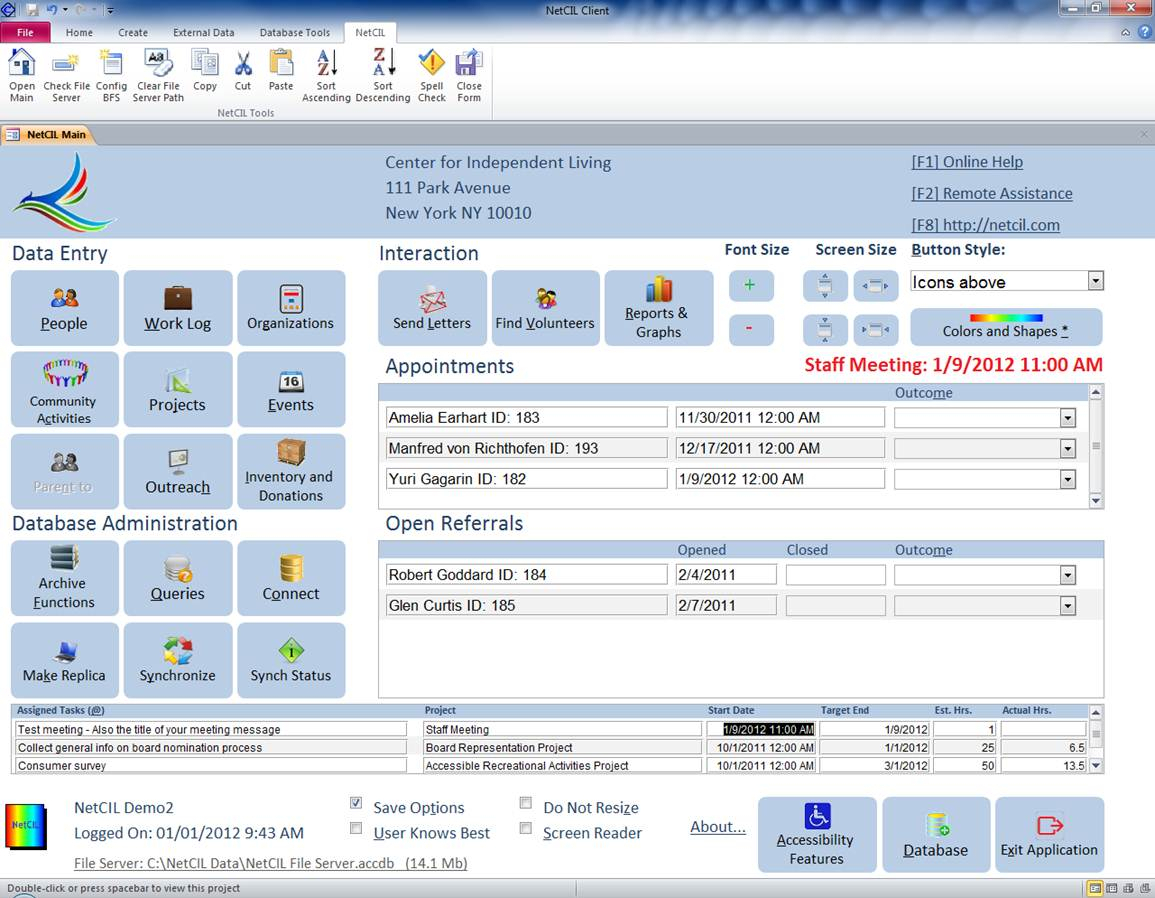Click the Synchronize icon

click(177, 659)
